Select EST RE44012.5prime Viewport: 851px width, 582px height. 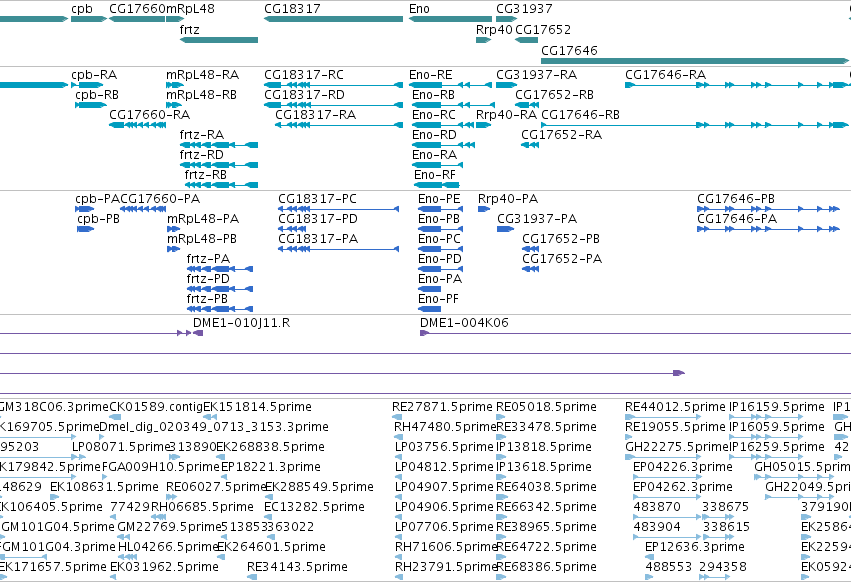click(x=663, y=417)
